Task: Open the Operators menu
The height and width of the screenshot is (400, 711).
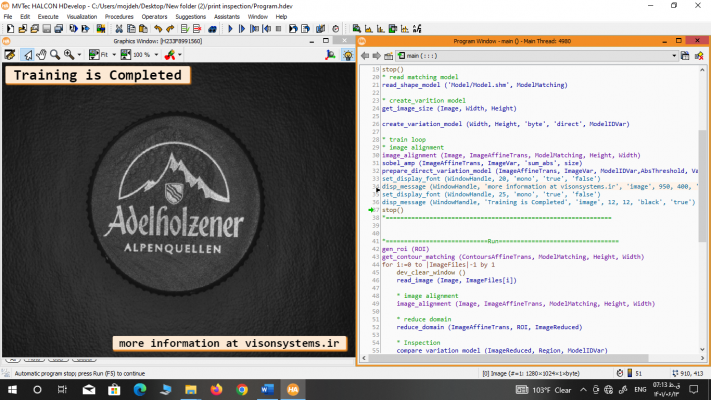Action: 153,17
